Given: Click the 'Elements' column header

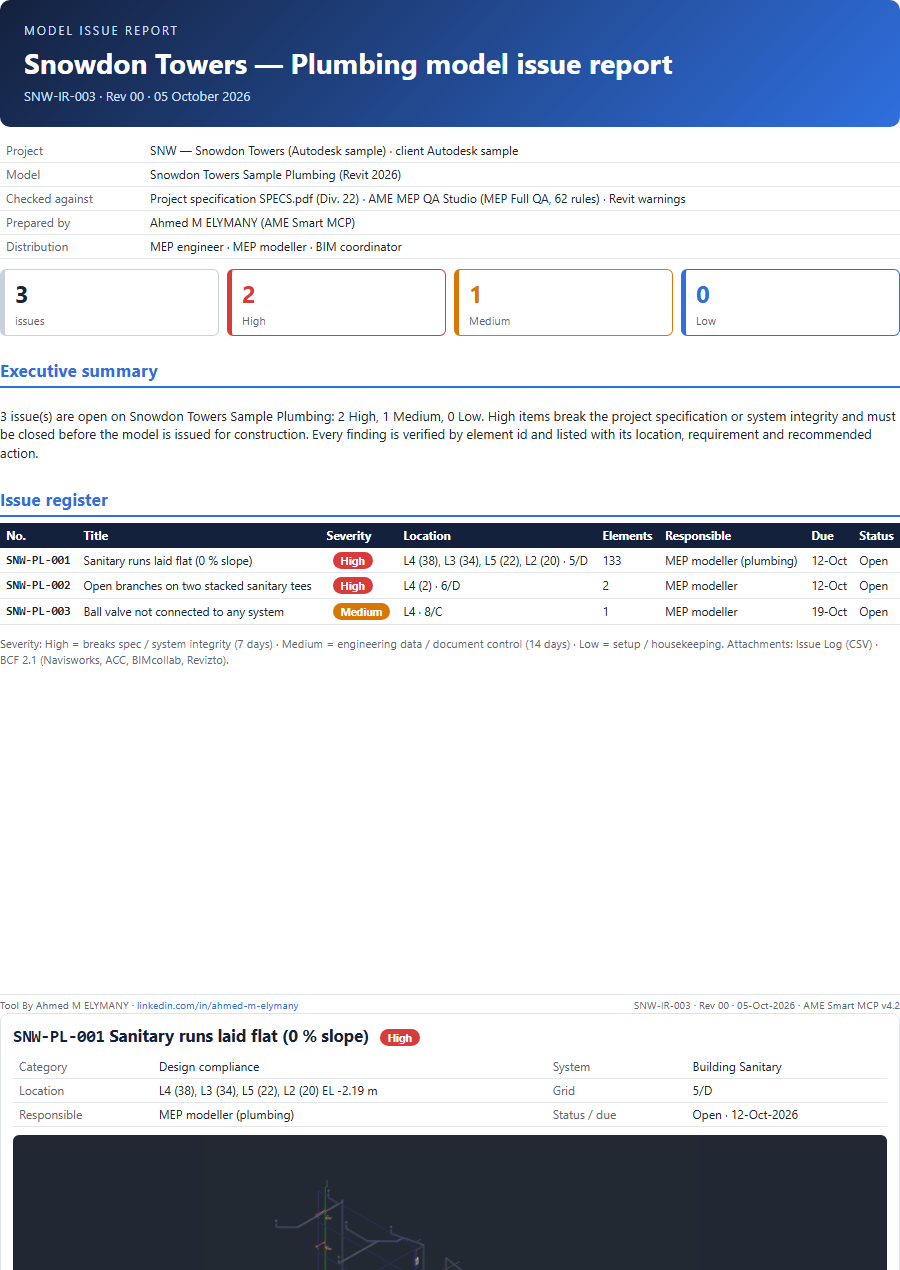Looking at the screenshot, I should (627, 536).
